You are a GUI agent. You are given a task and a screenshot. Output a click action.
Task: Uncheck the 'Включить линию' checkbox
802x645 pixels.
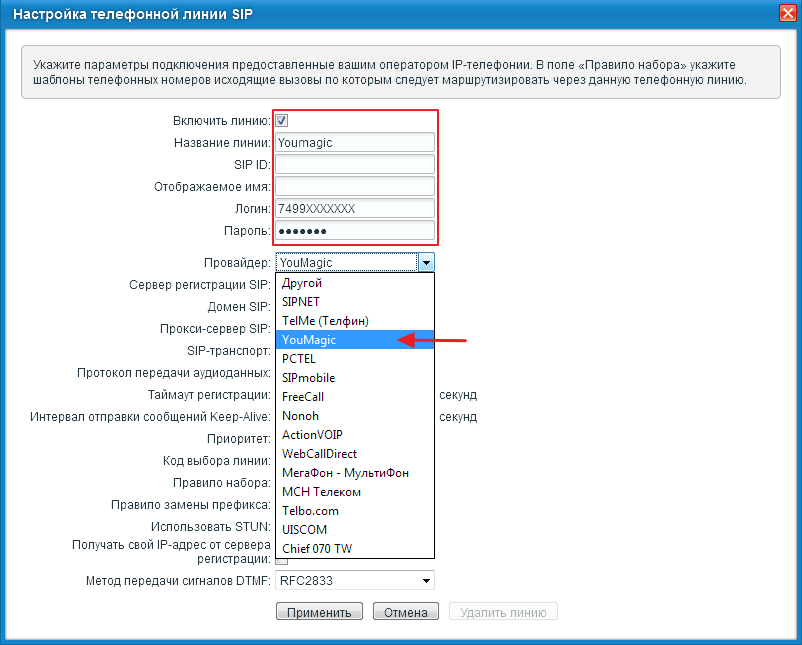pyautogui.click(x=282, y=121)
